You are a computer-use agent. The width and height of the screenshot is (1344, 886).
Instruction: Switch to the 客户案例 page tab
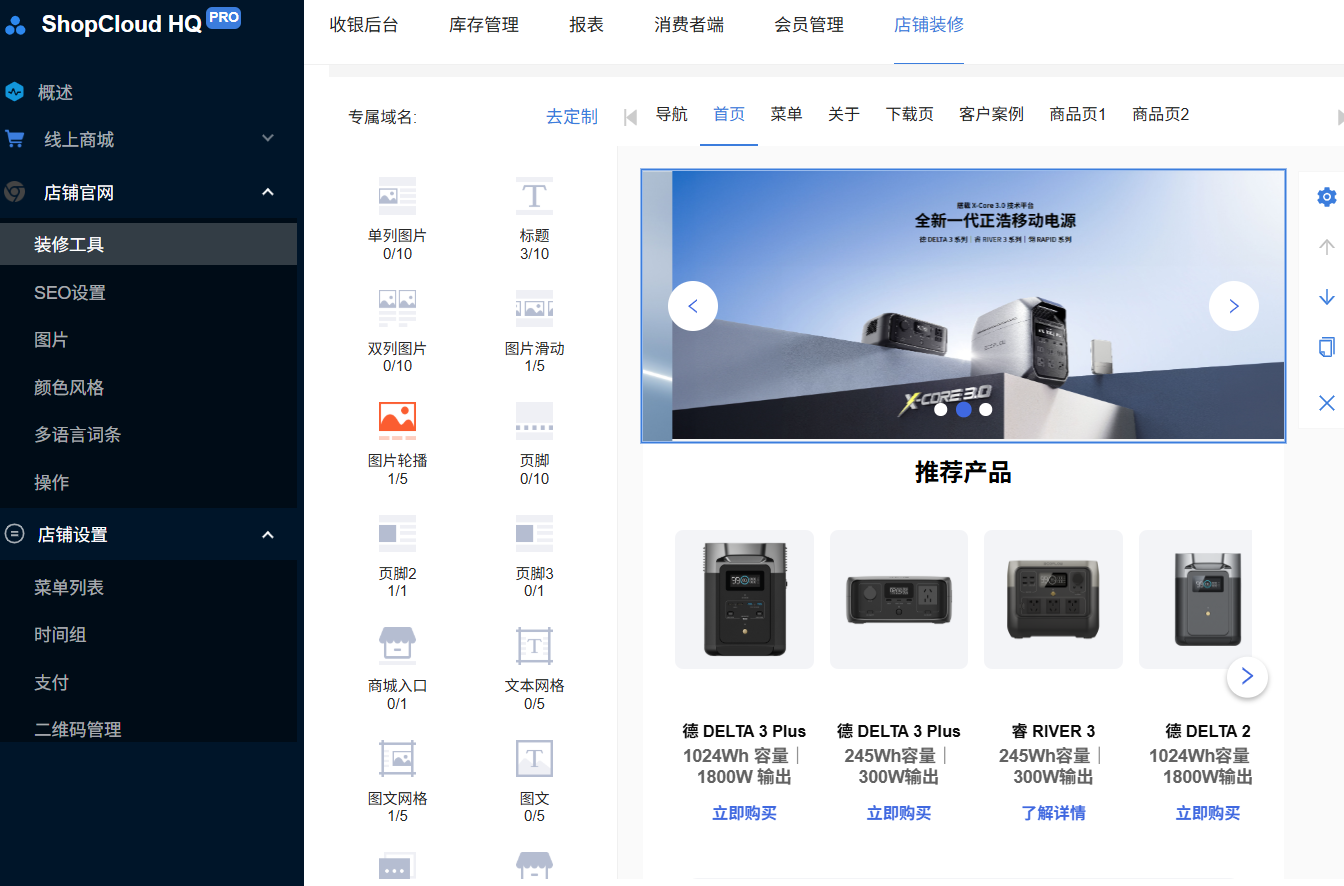tap(991, 114)
